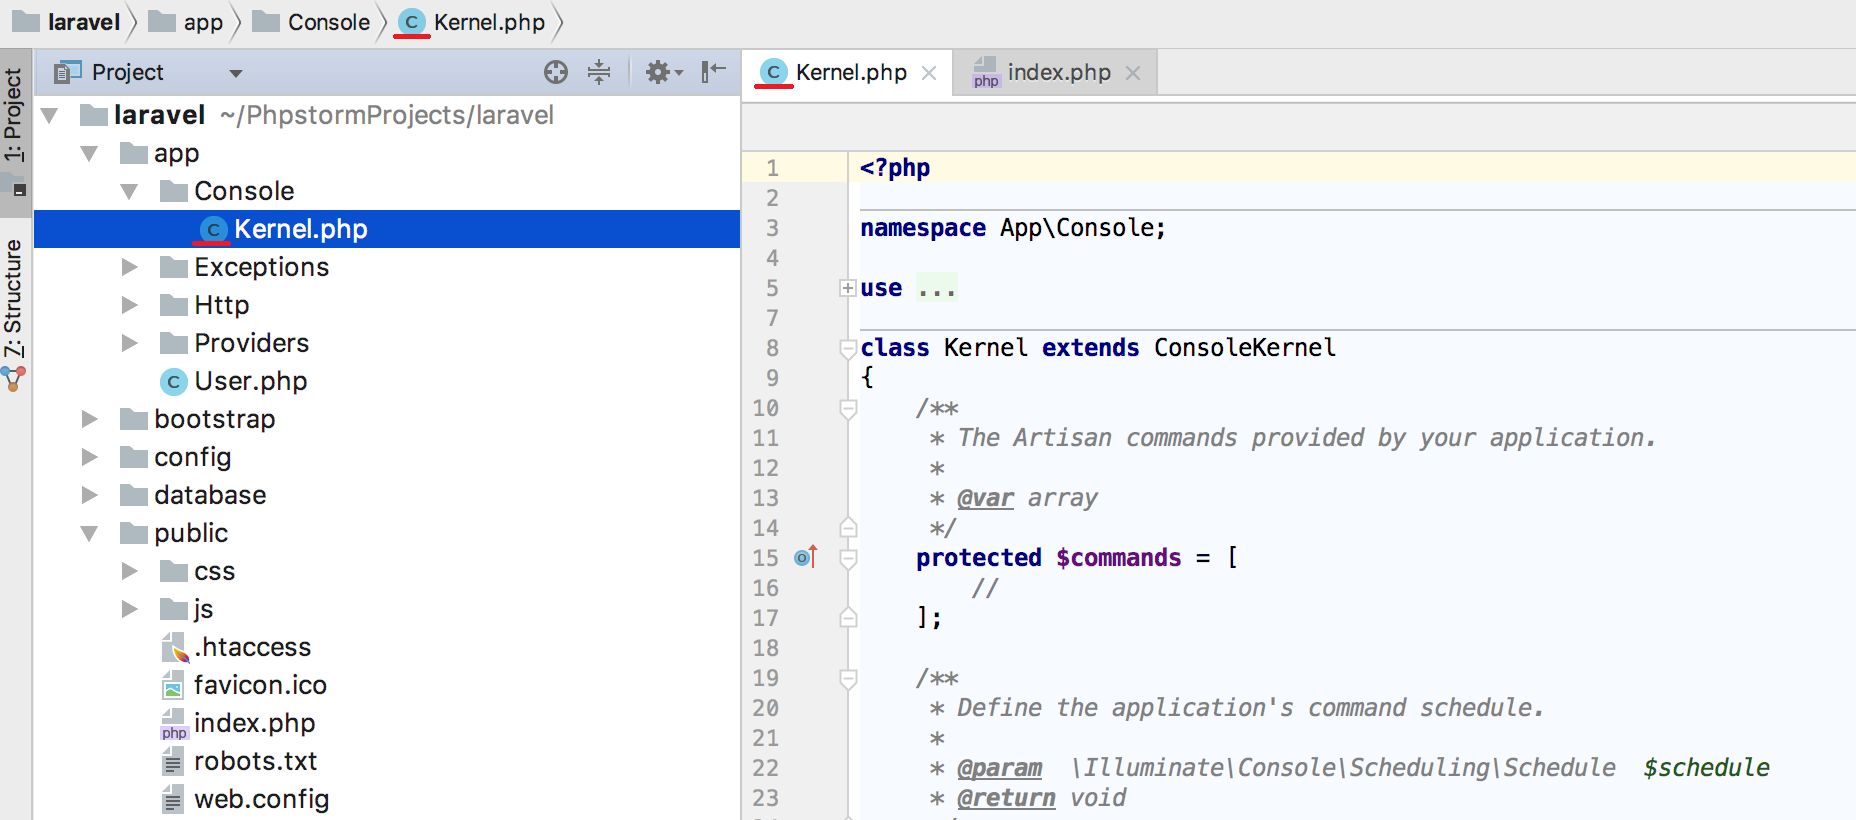Click the fold end marker at line 17
The height and width of the screenshot is (820, 1856).
point(848,618)
